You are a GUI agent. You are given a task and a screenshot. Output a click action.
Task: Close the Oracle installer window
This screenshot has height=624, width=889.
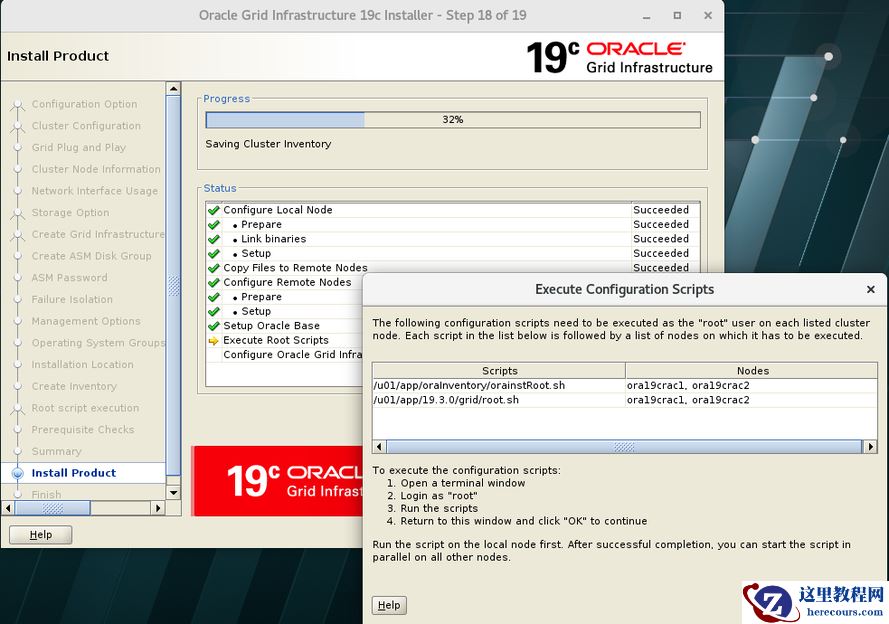[708, 15]
